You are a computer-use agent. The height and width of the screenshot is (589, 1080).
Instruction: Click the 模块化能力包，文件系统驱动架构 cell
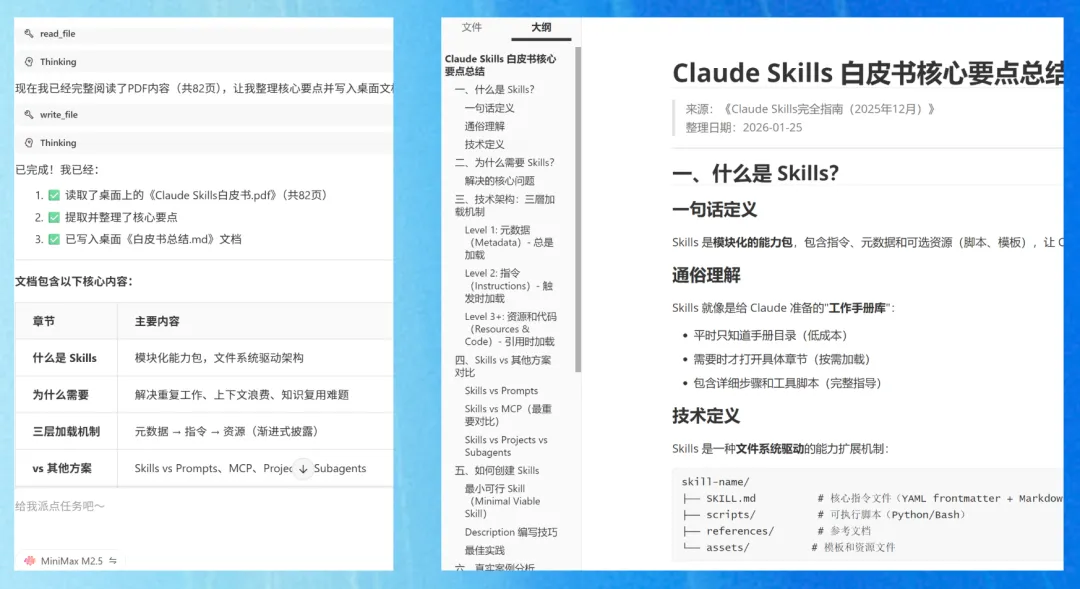click(256, 358)
